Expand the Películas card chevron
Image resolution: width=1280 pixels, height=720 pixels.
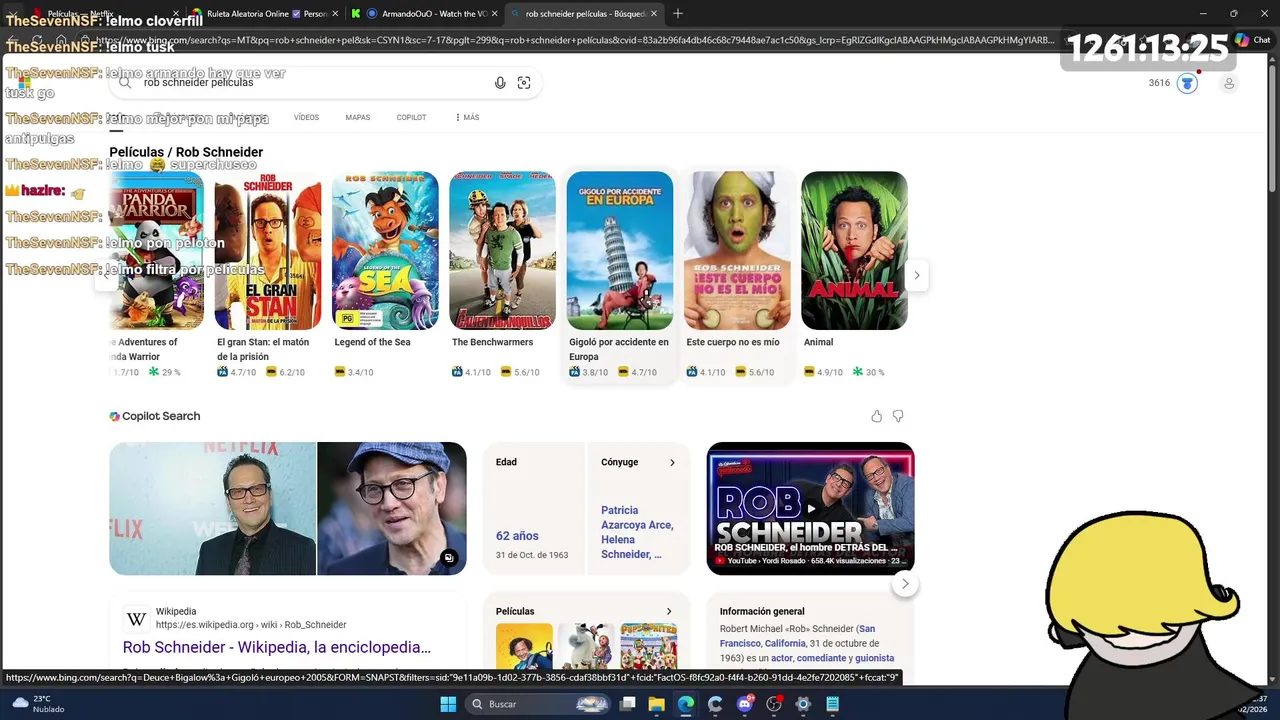(x=669, y=611)
